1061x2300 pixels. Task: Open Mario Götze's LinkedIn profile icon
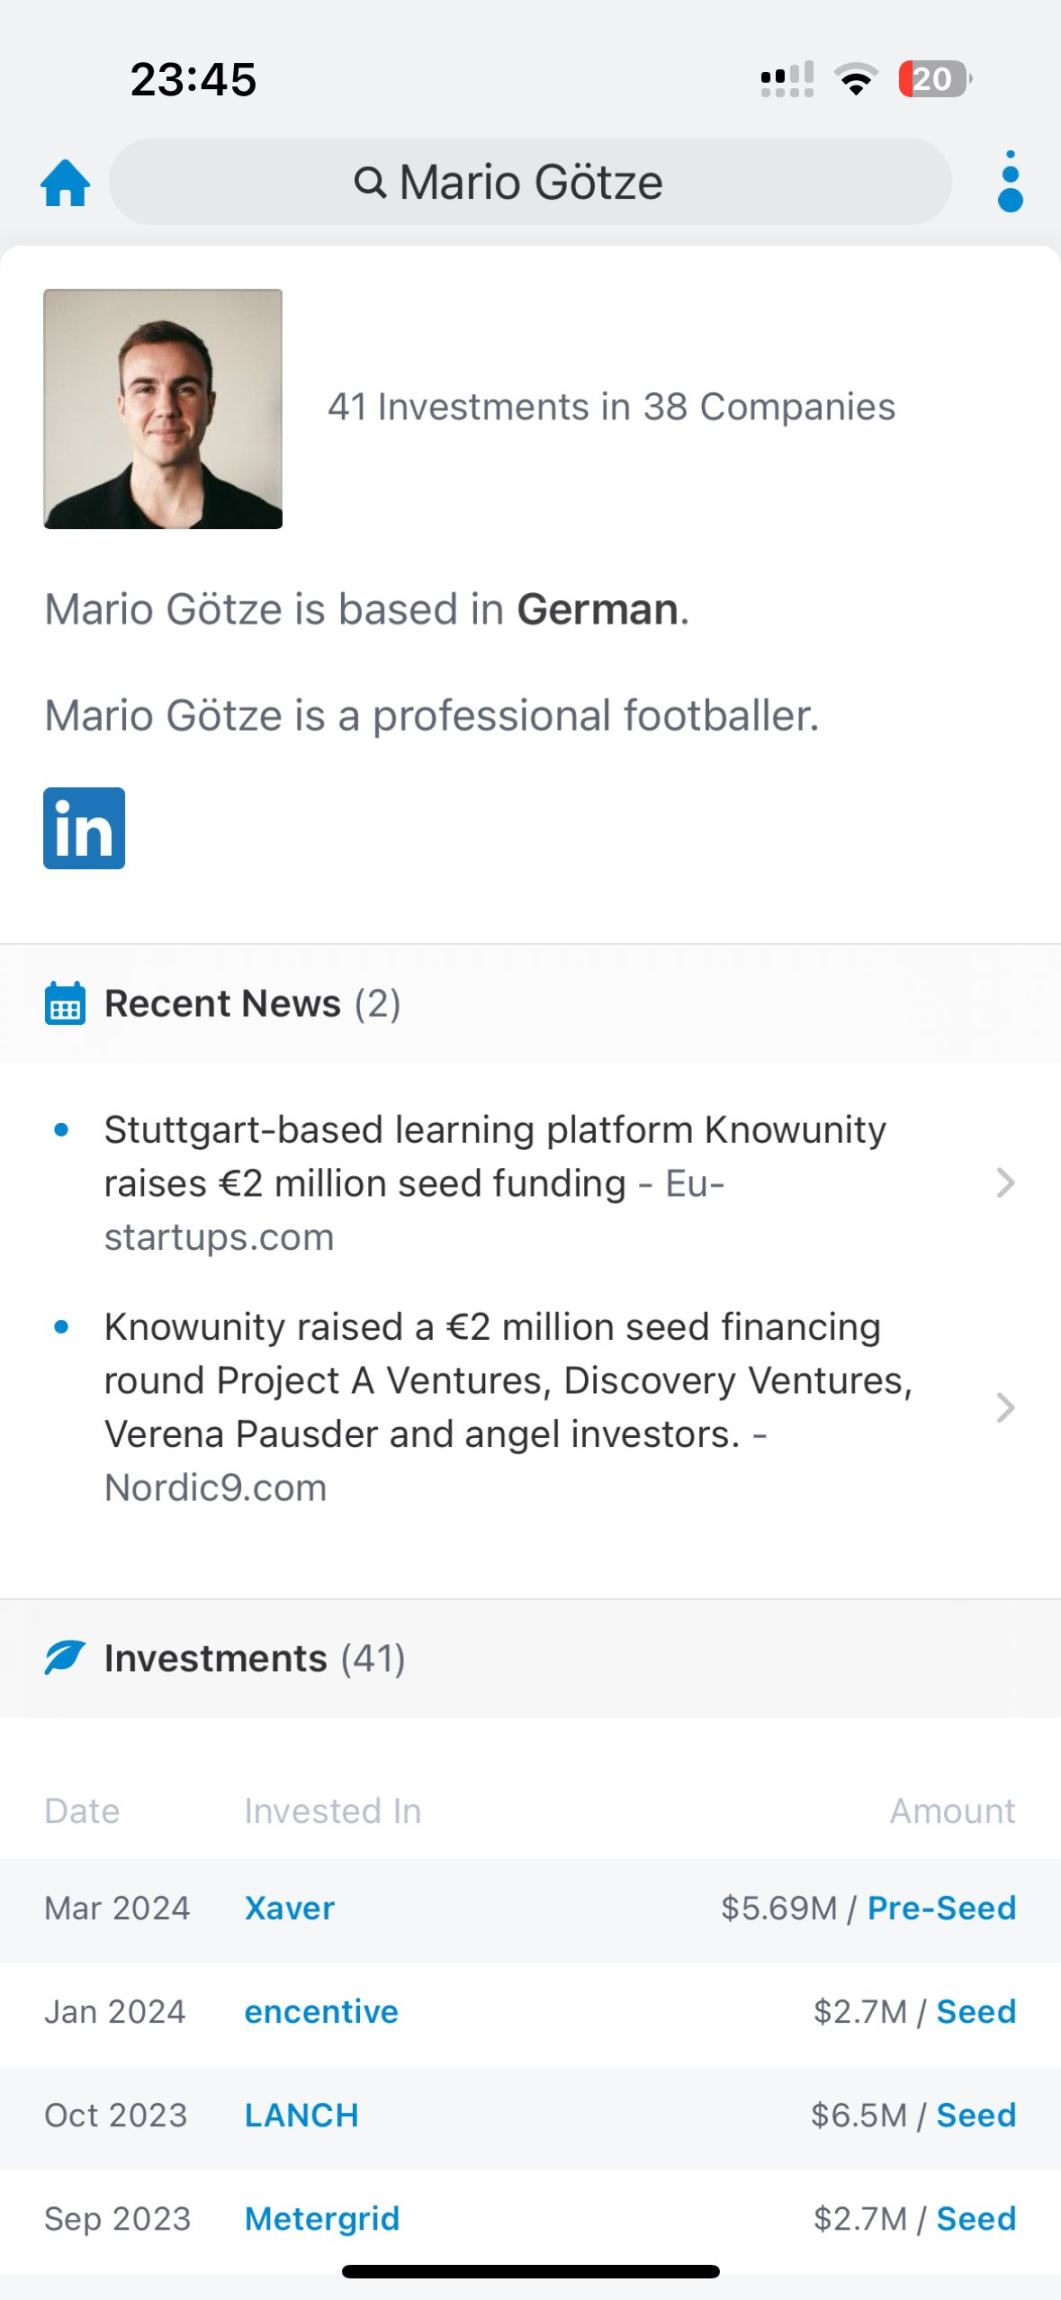pos(84,828)
